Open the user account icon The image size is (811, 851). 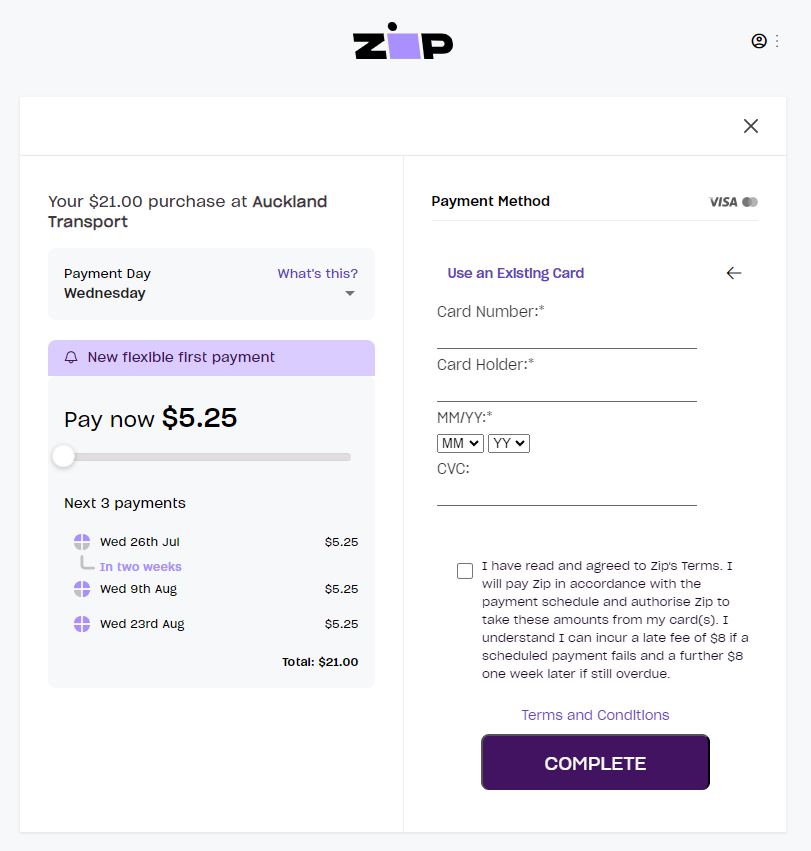click(x=758, y=41)
